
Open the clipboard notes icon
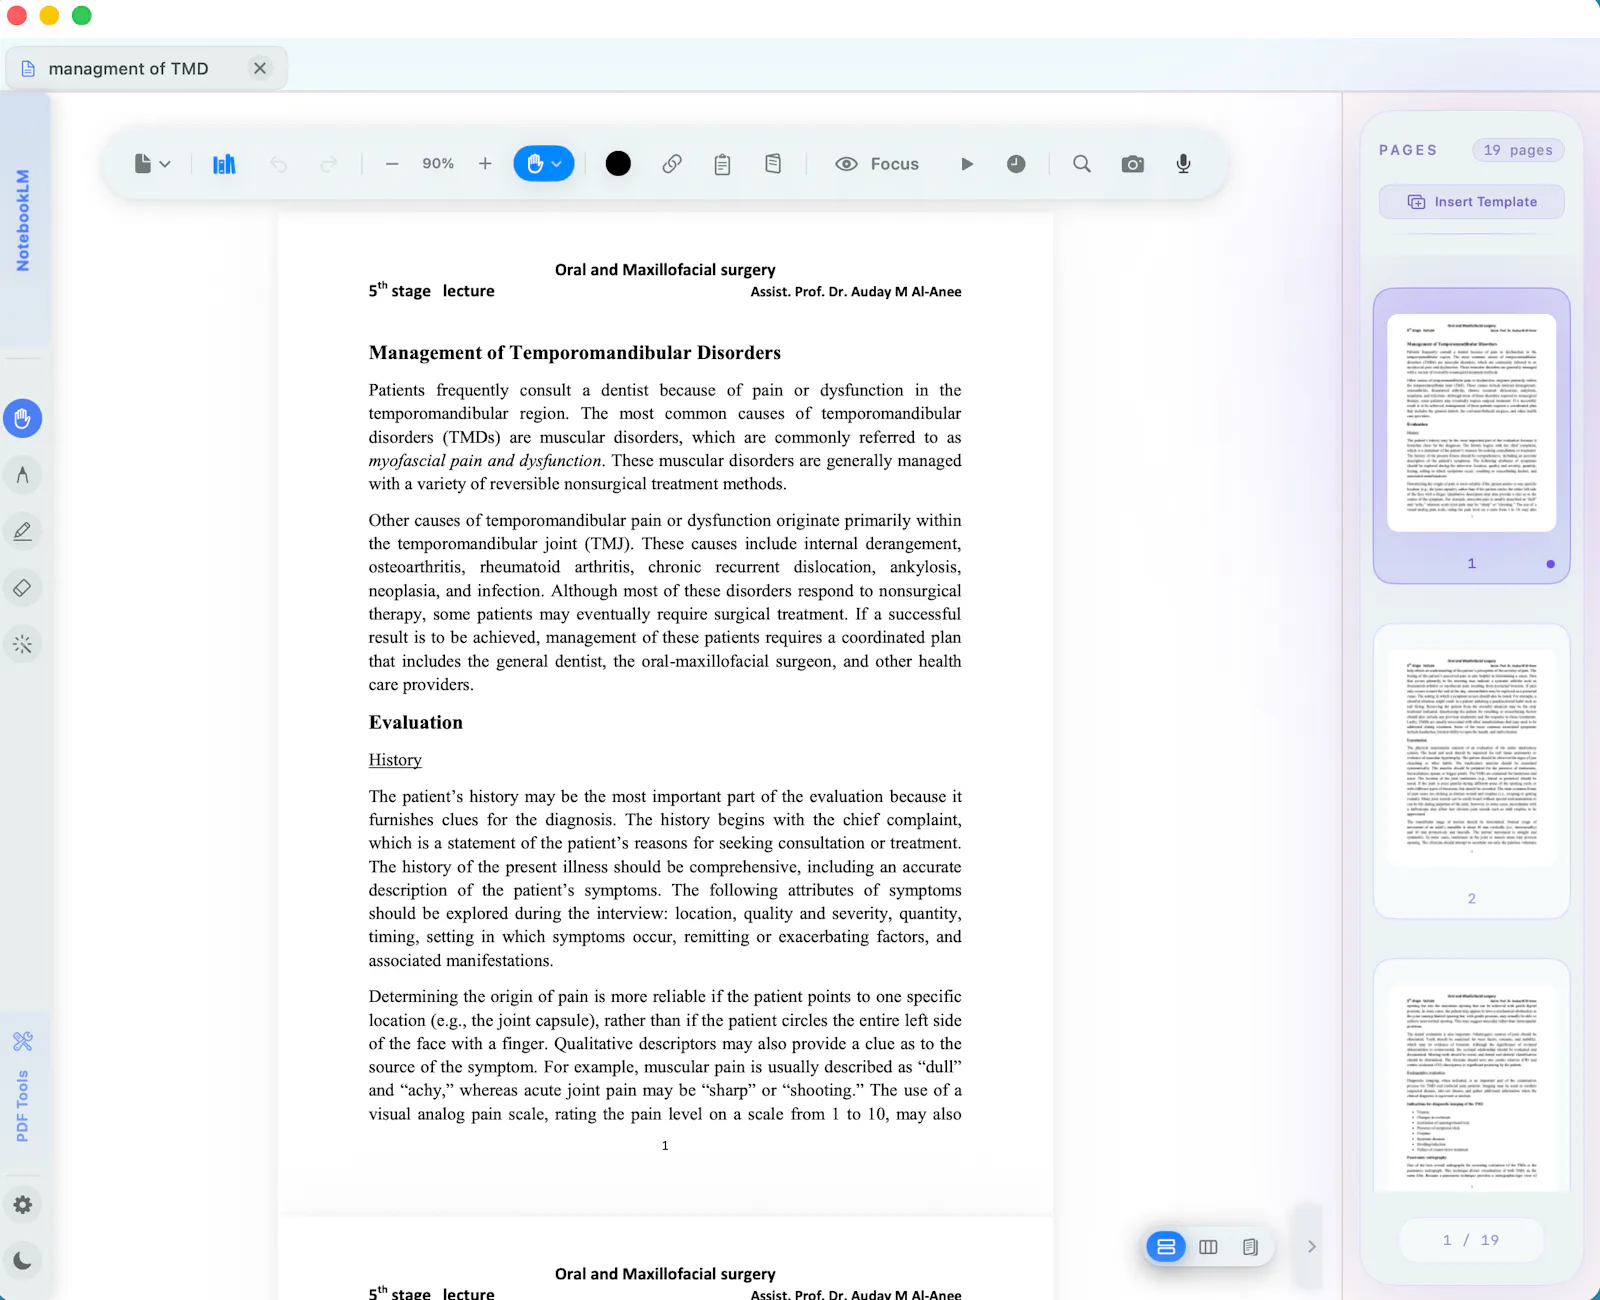tap(723, 164)
